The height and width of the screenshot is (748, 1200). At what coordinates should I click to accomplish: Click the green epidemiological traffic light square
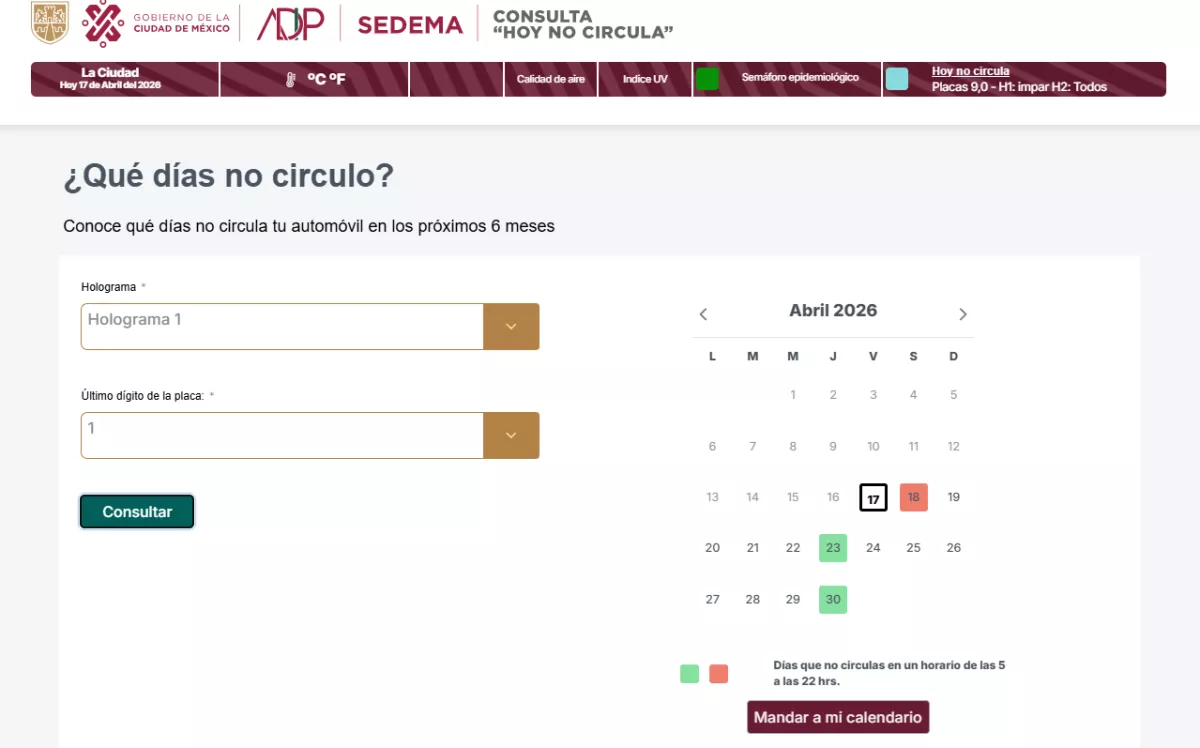click(707, 79)
